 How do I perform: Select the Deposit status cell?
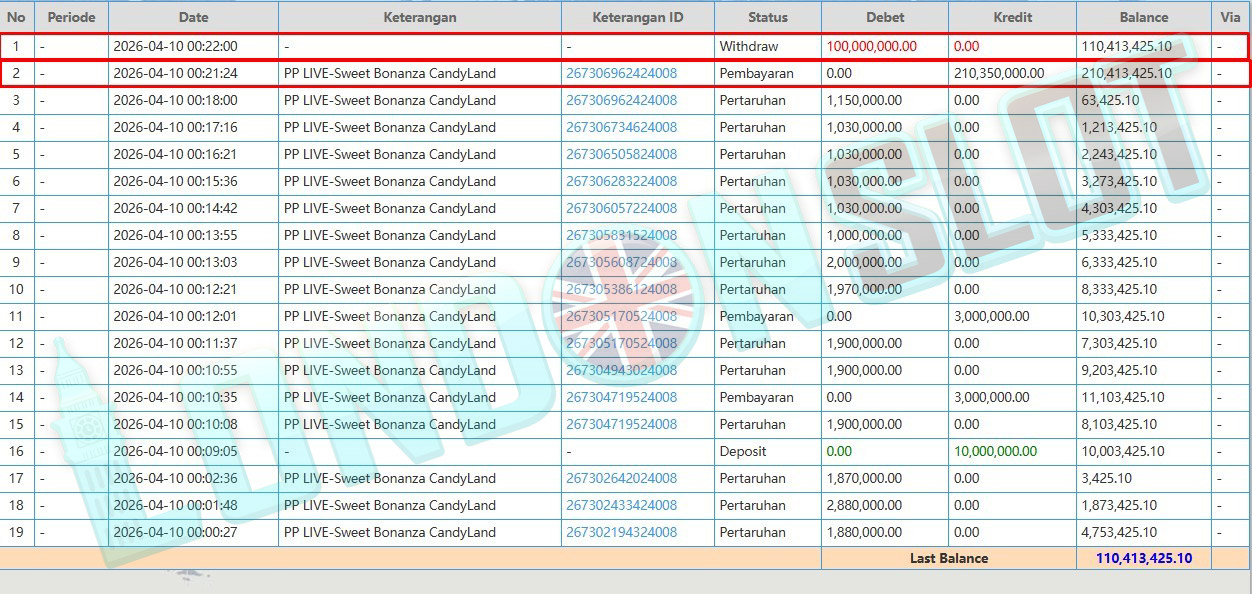(x=744, y=451)
